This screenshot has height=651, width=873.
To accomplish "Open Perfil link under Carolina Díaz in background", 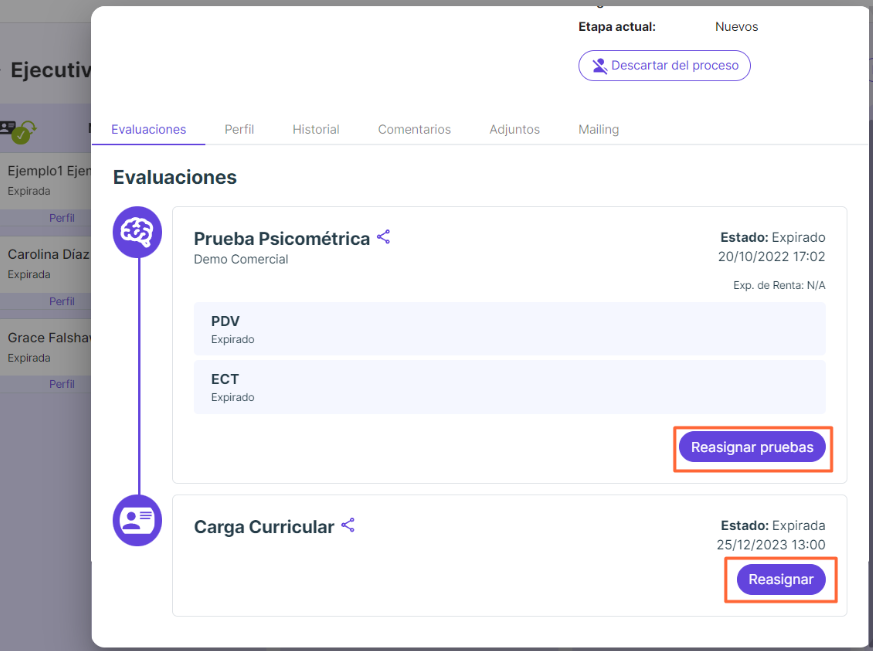I will point(62,301).
